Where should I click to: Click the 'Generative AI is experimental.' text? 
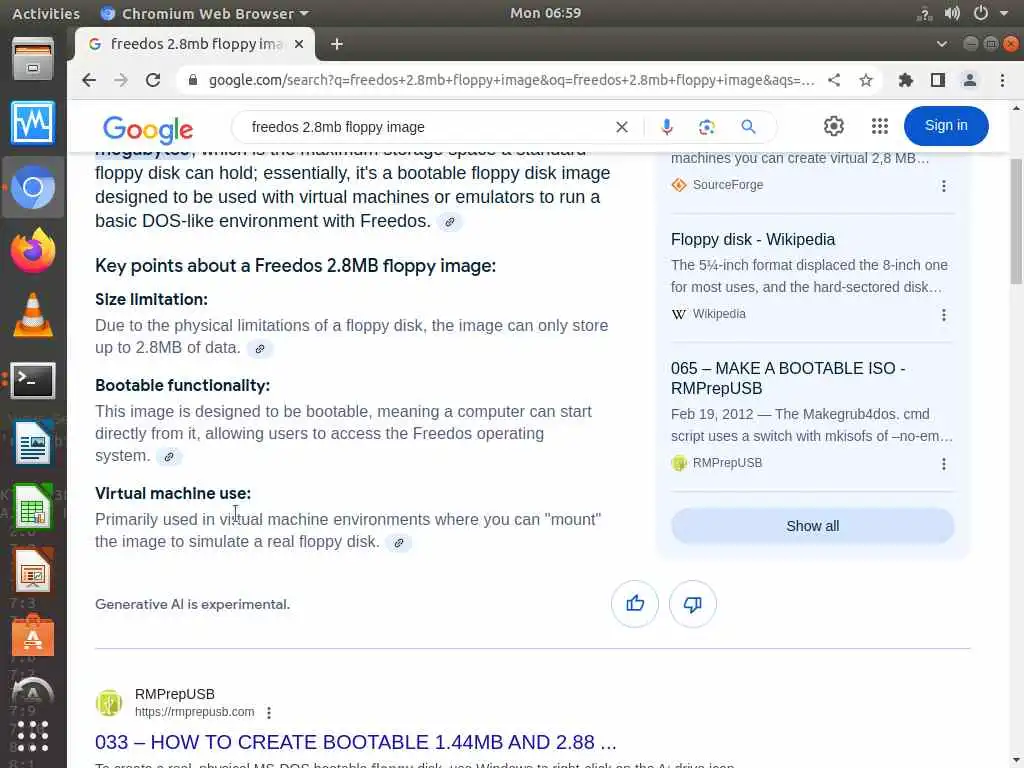pos(193,604)
